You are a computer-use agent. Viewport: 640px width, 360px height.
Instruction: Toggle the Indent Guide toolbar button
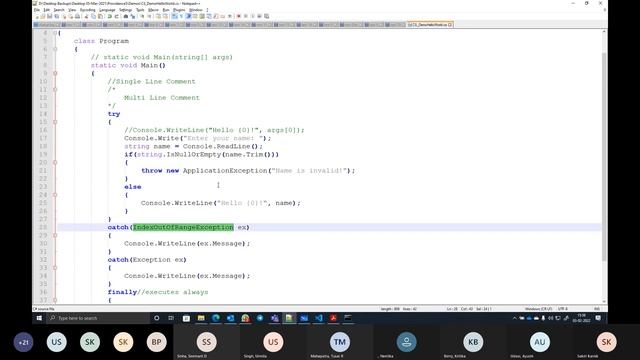click(x=189, y=16)
